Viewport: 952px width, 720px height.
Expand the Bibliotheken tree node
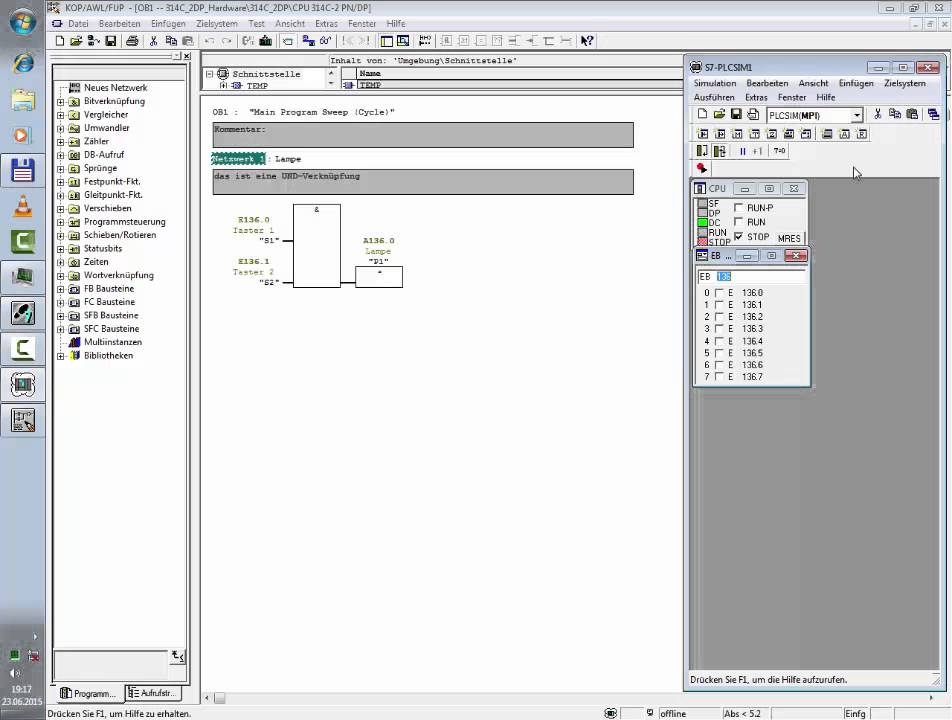61,356
